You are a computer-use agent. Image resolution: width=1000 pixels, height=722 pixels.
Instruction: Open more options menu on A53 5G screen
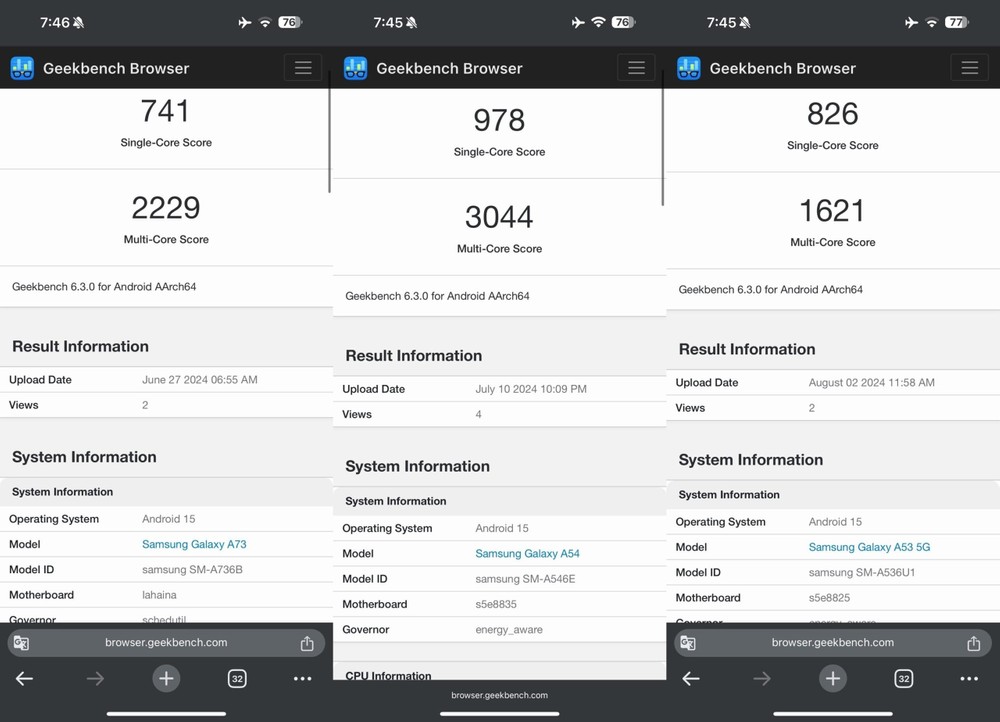click(969, 679)
